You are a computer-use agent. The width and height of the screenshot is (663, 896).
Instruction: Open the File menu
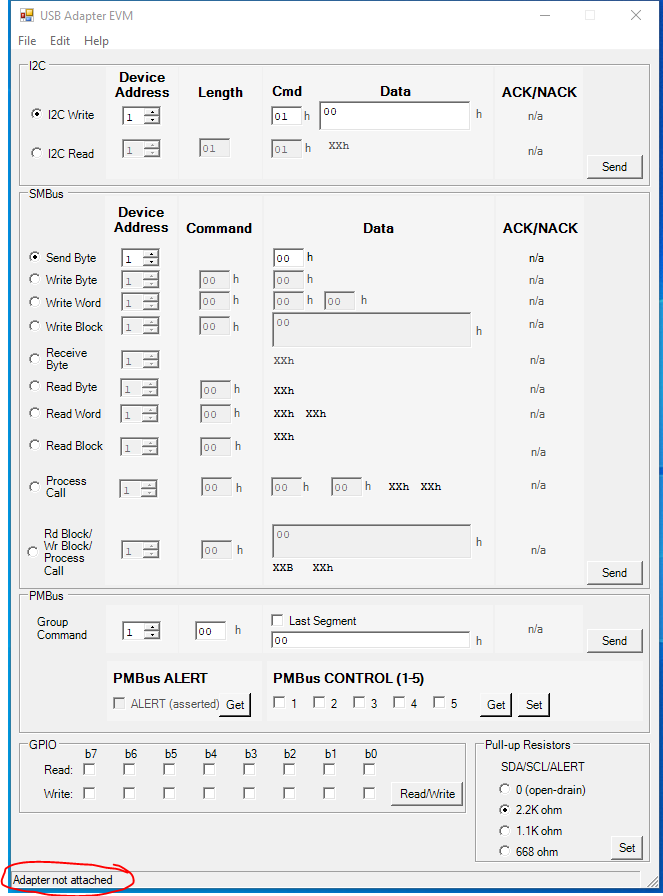click(27, 41)
